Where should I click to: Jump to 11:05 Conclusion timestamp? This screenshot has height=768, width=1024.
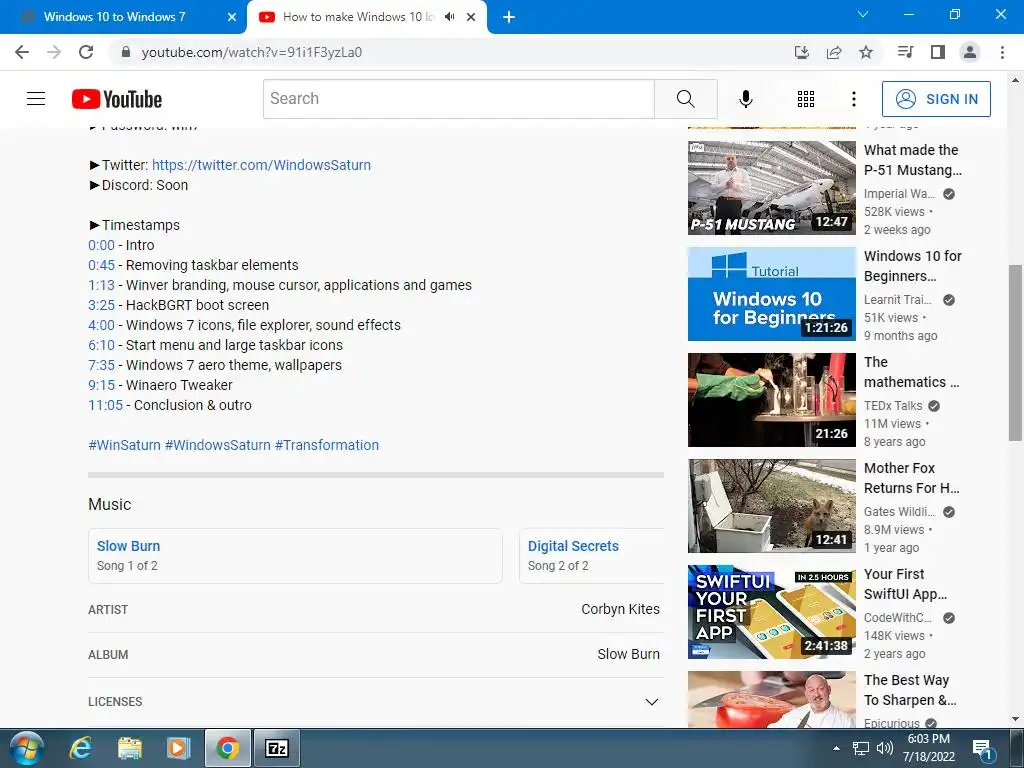point(105,406)
